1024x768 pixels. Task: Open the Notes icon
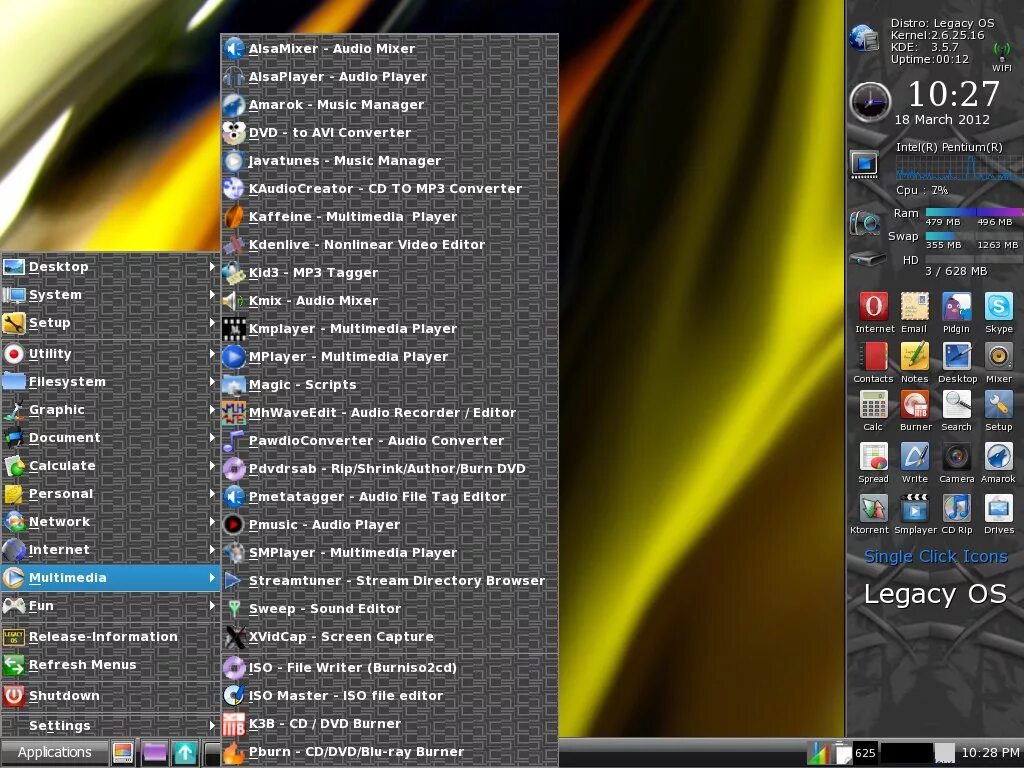(x=914, y=357)
